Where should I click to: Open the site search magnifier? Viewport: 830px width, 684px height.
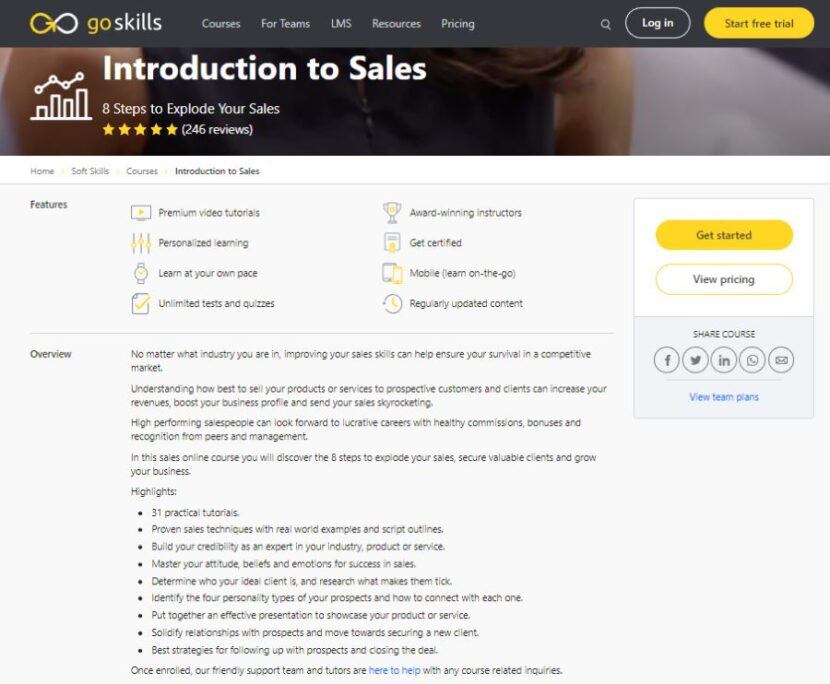[606, 22]
